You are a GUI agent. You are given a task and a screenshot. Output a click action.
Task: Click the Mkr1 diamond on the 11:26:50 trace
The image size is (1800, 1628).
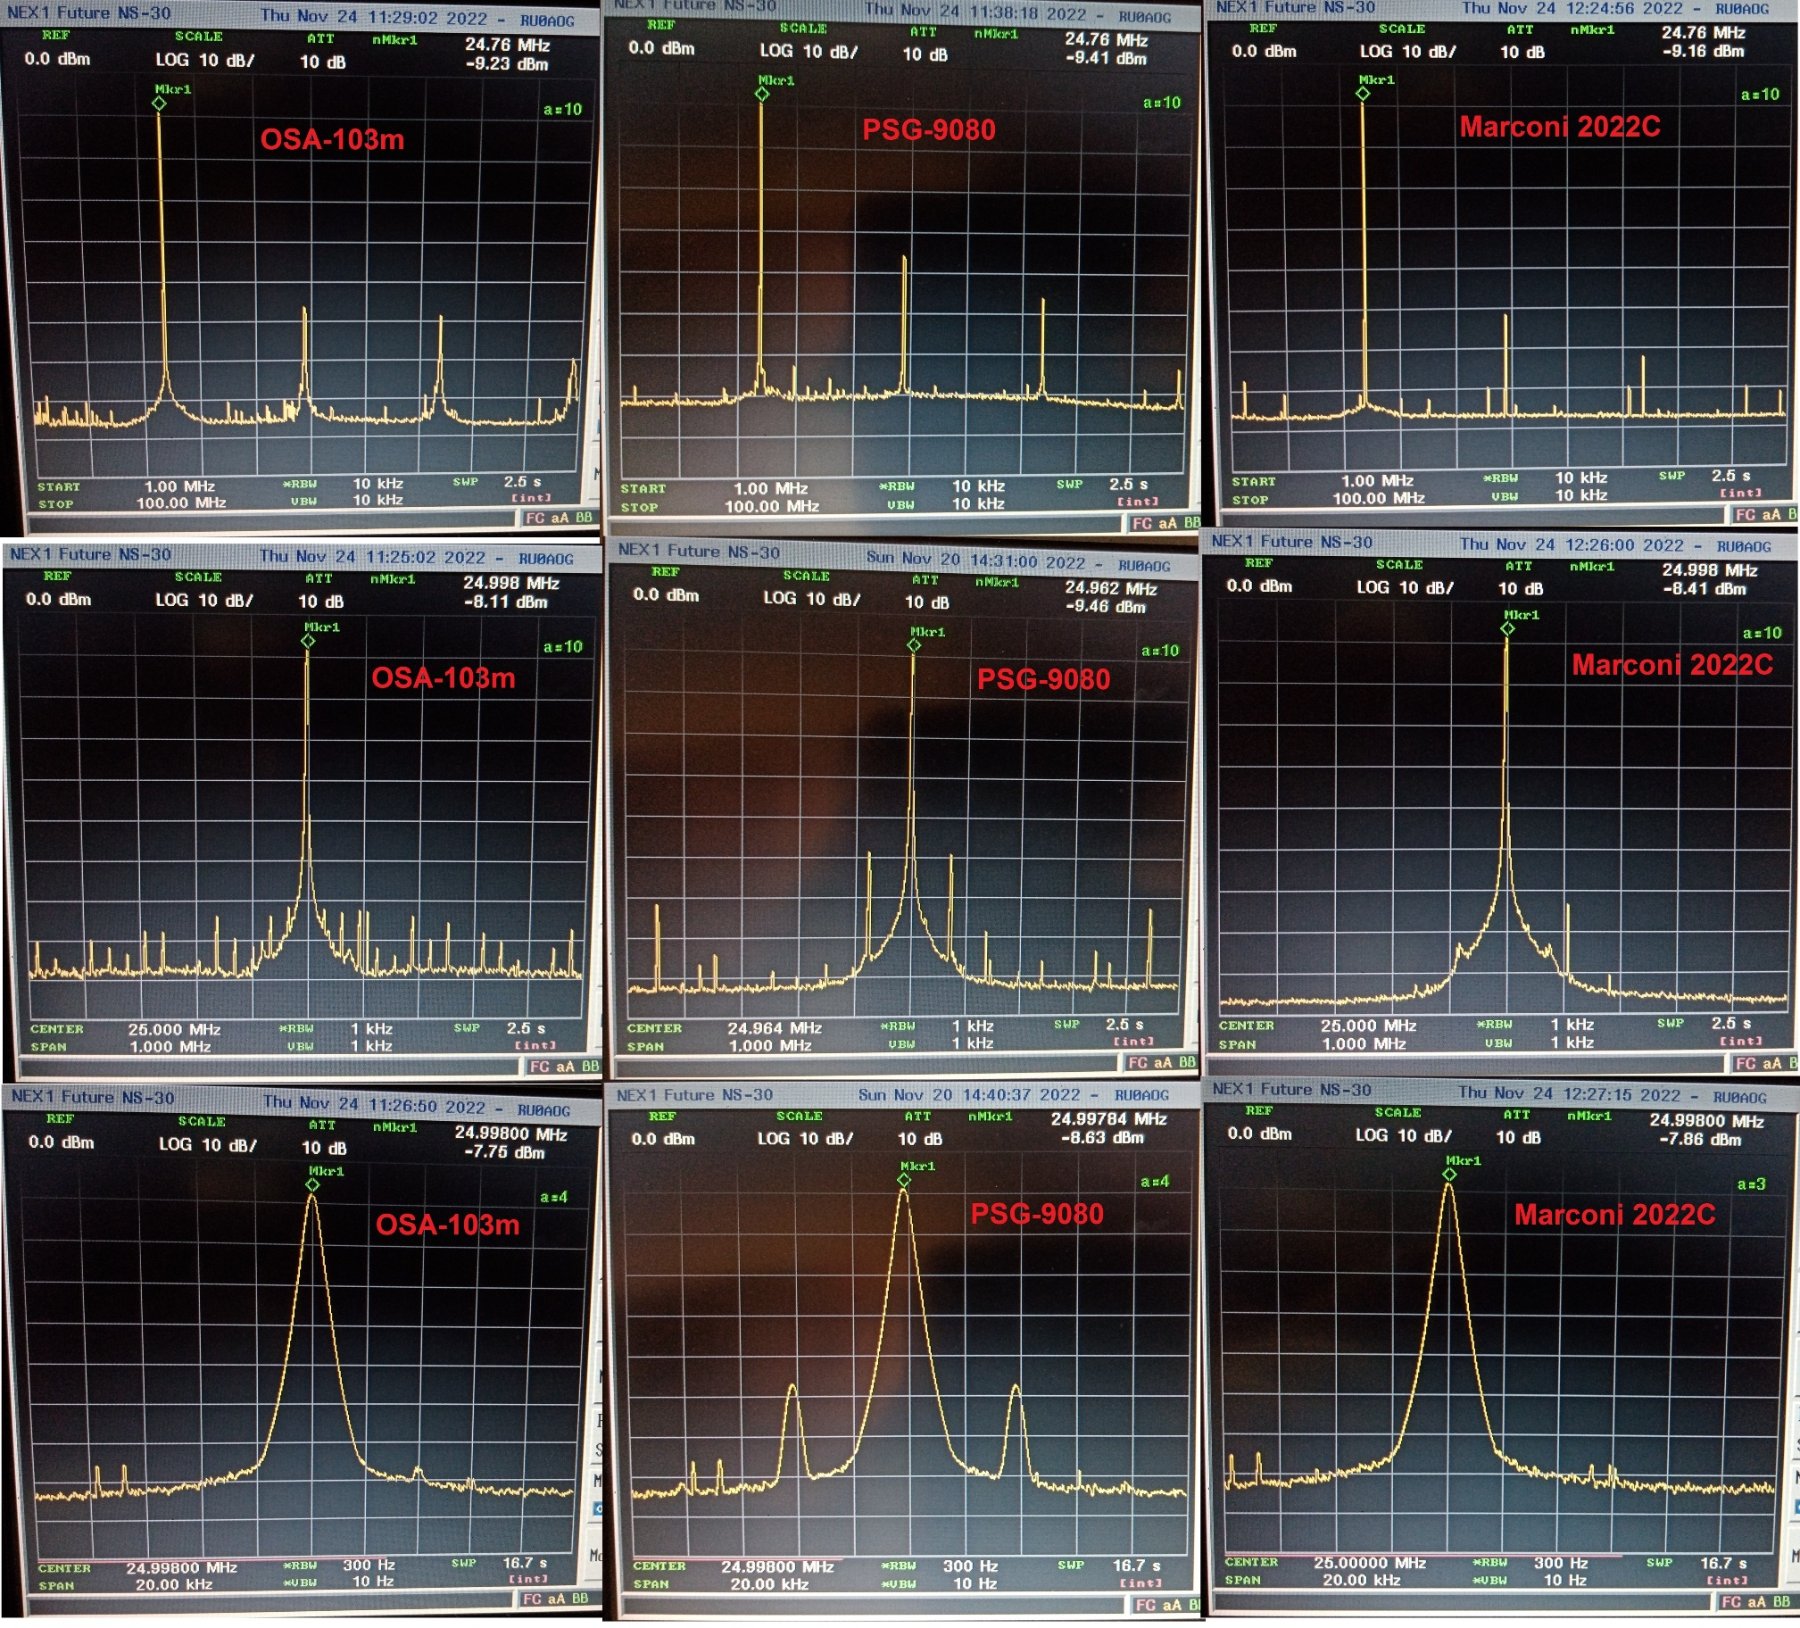[312, 1185]
